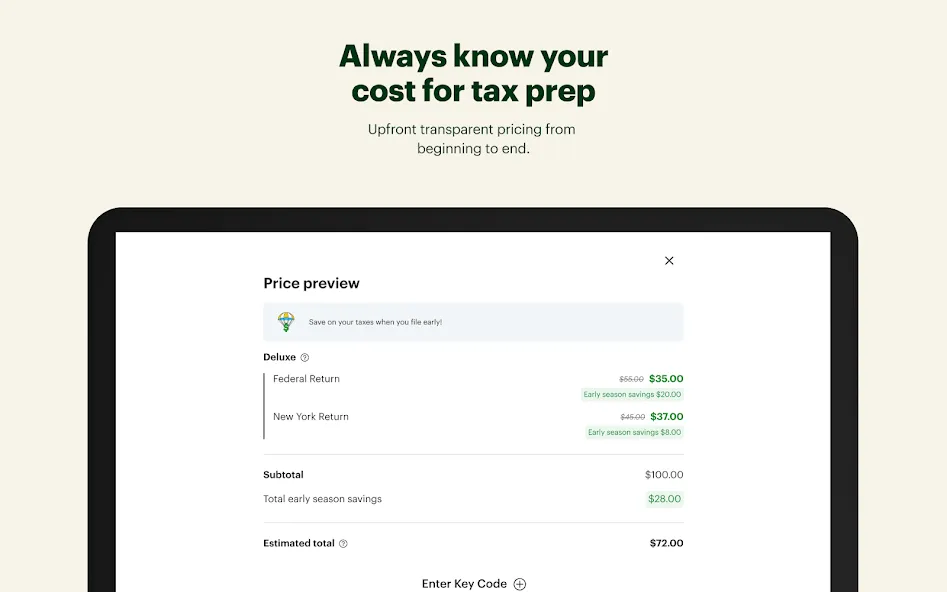Close the Price preview dialog

click(x=669, y=260)
